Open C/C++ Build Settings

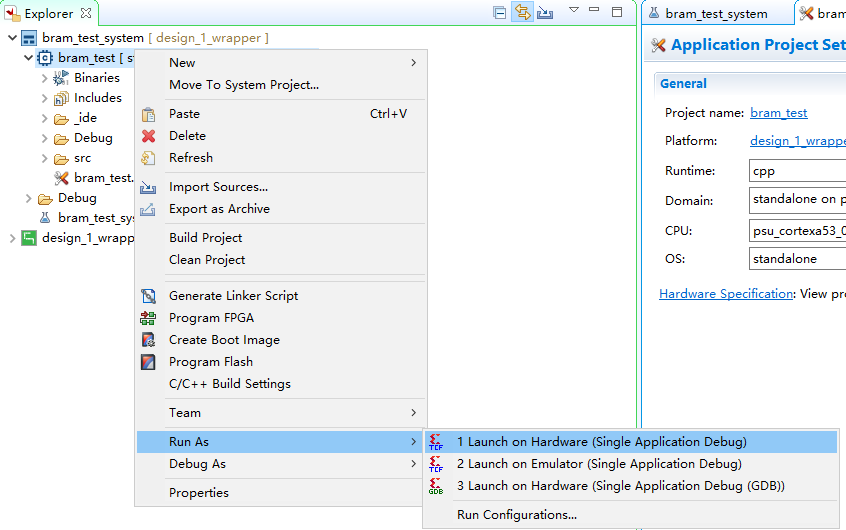[x=281, y=384]
